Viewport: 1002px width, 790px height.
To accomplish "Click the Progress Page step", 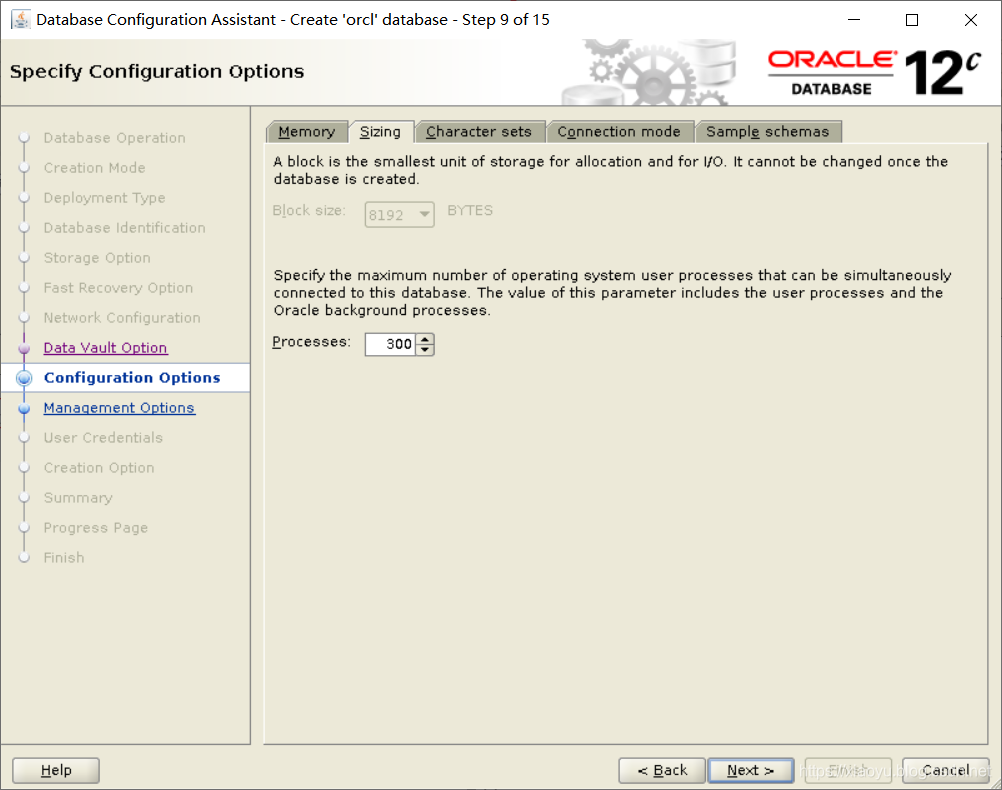I will point(96,528).
